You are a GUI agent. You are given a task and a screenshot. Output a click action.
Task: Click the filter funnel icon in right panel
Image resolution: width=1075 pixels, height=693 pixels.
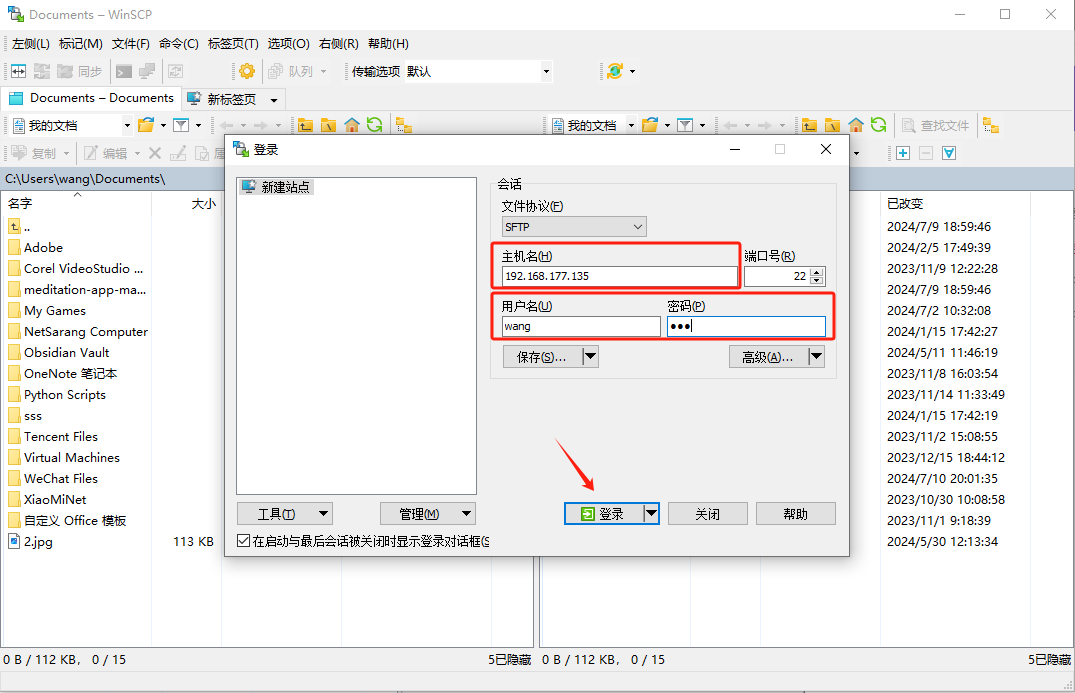(685, 125)
